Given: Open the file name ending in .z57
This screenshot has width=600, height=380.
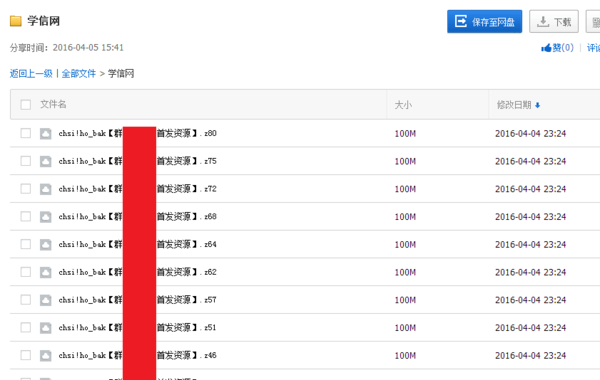Looking at the screenshot, I should coord(137,300).
